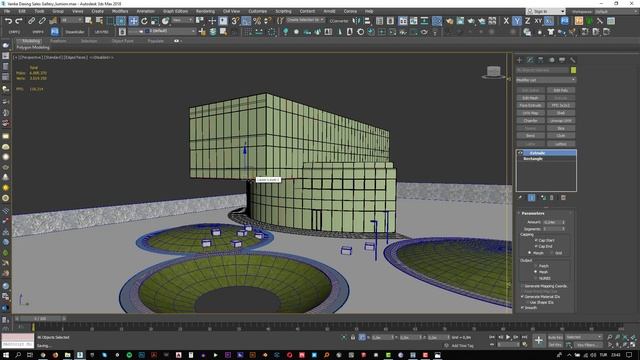Constrain to the XY plane
The height and width of the screenshot is (360, 640).
pos(538,20)
